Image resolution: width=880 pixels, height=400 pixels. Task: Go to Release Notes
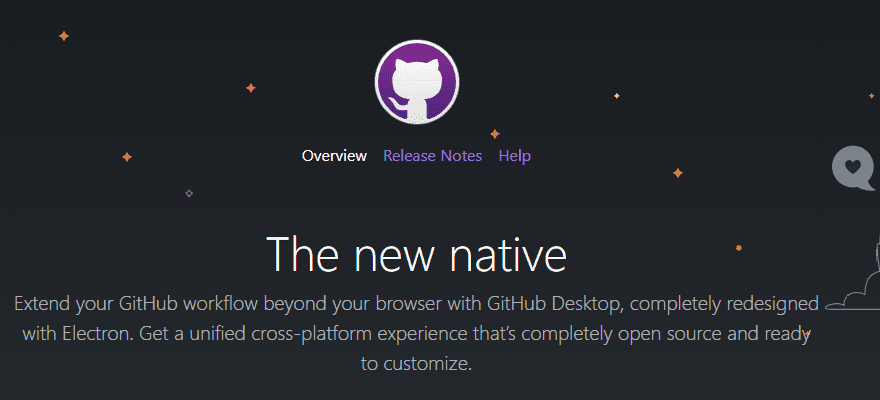pyautogui.click(x=432, y=156)
